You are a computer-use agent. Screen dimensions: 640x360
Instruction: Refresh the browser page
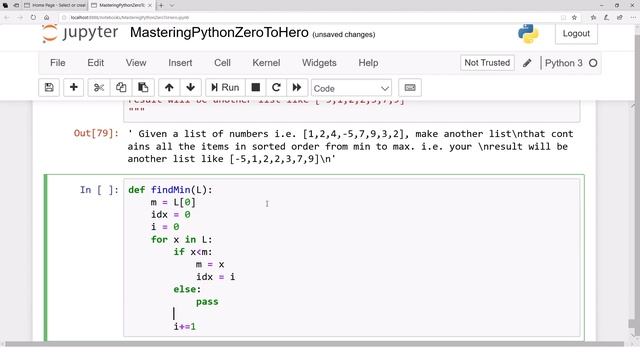pyautogui.click(x=33, y=18)
